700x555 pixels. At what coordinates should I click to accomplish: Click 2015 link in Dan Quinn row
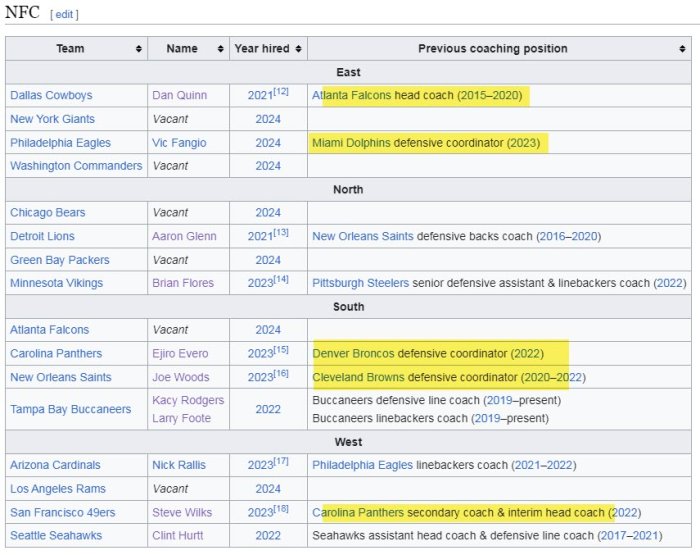[x=473, y=95]
